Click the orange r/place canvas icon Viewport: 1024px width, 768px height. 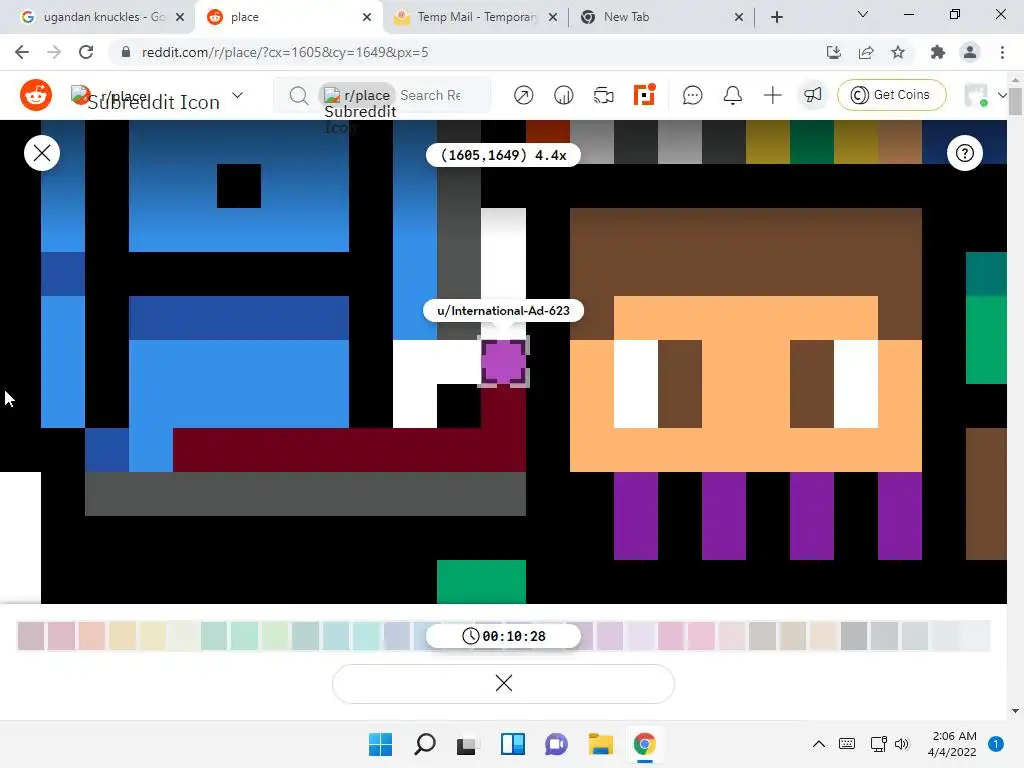tap(644, 95)
